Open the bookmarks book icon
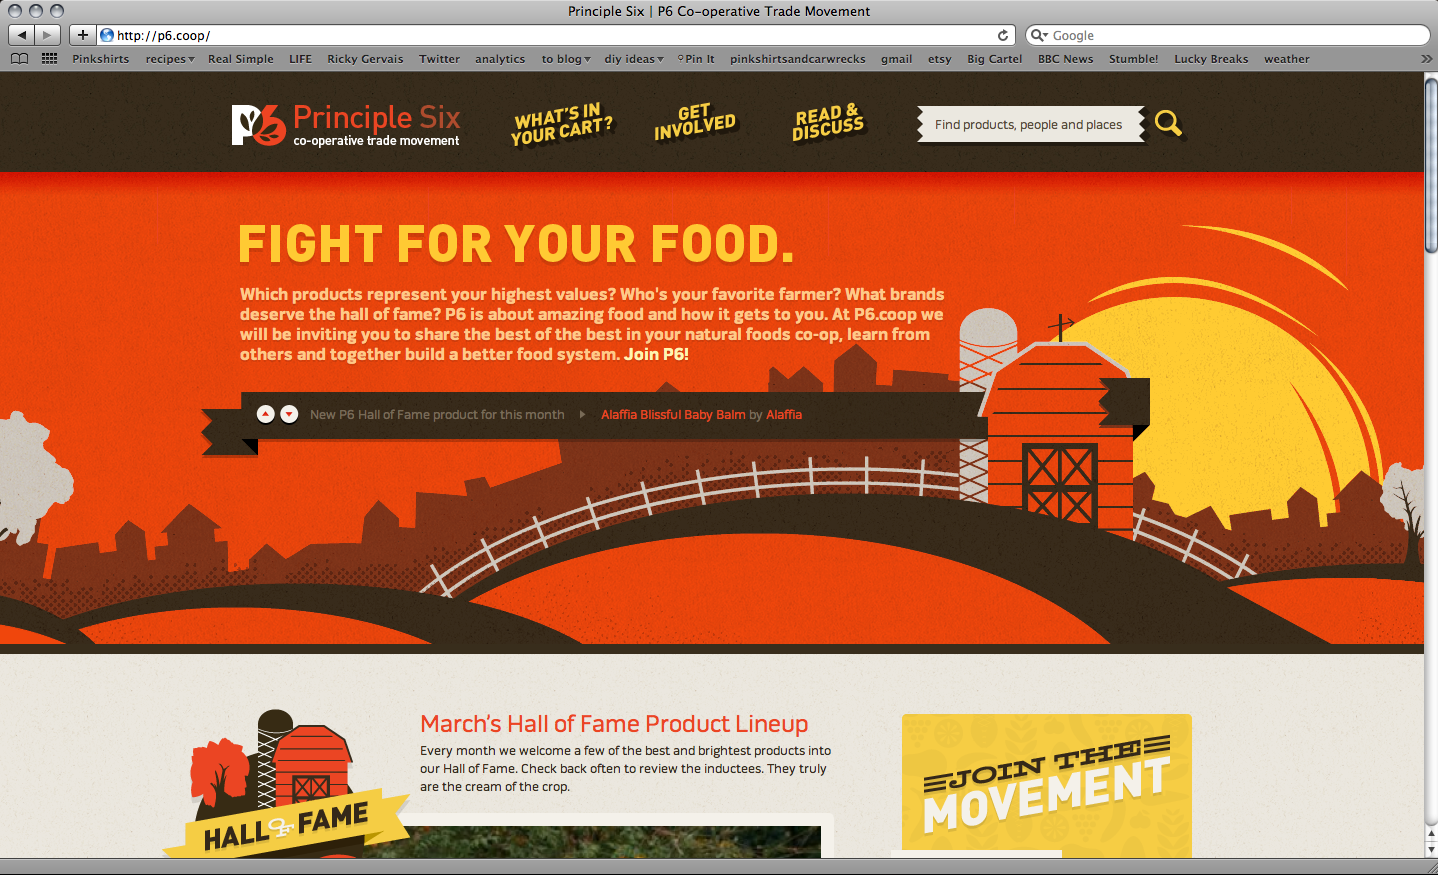 pos(19,59)
